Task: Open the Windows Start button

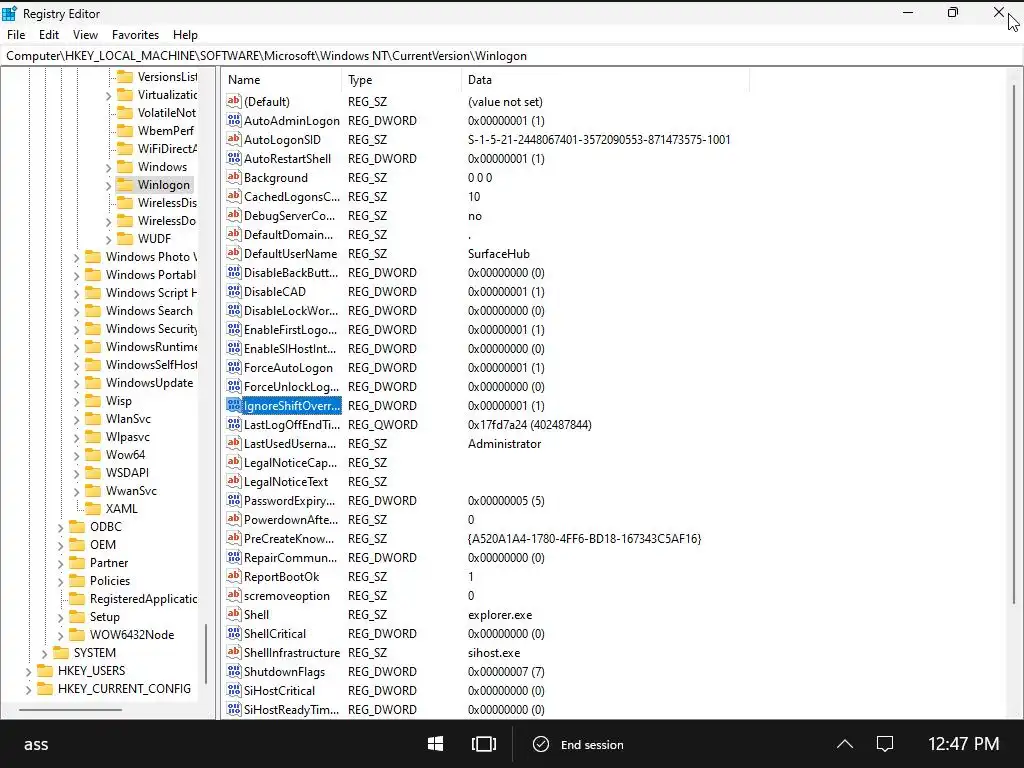Action: pyautogui.click(x=436, y=744)
